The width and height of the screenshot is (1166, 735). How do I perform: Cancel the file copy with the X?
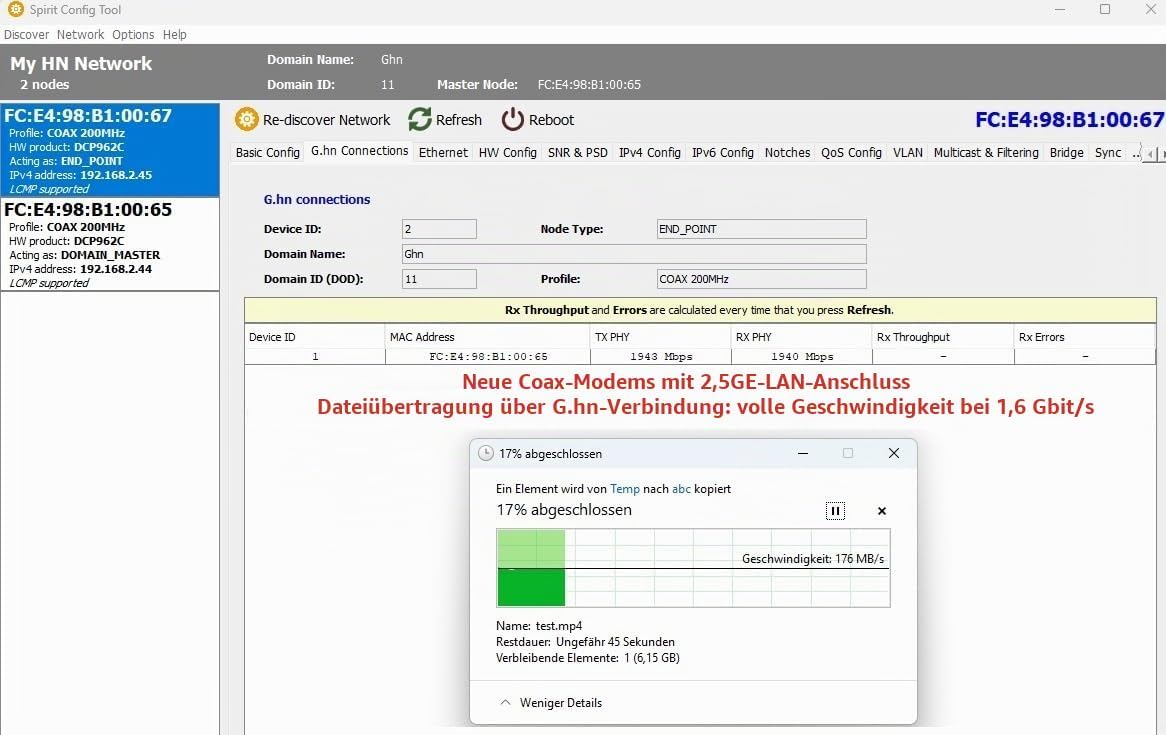tap(882, 511)
